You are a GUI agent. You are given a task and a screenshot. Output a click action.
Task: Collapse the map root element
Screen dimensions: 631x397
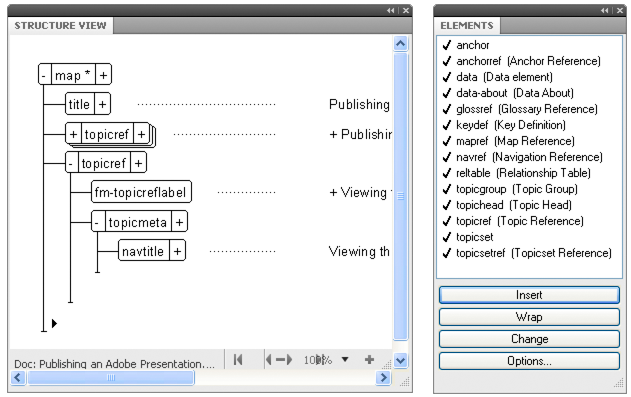point(45,75)
